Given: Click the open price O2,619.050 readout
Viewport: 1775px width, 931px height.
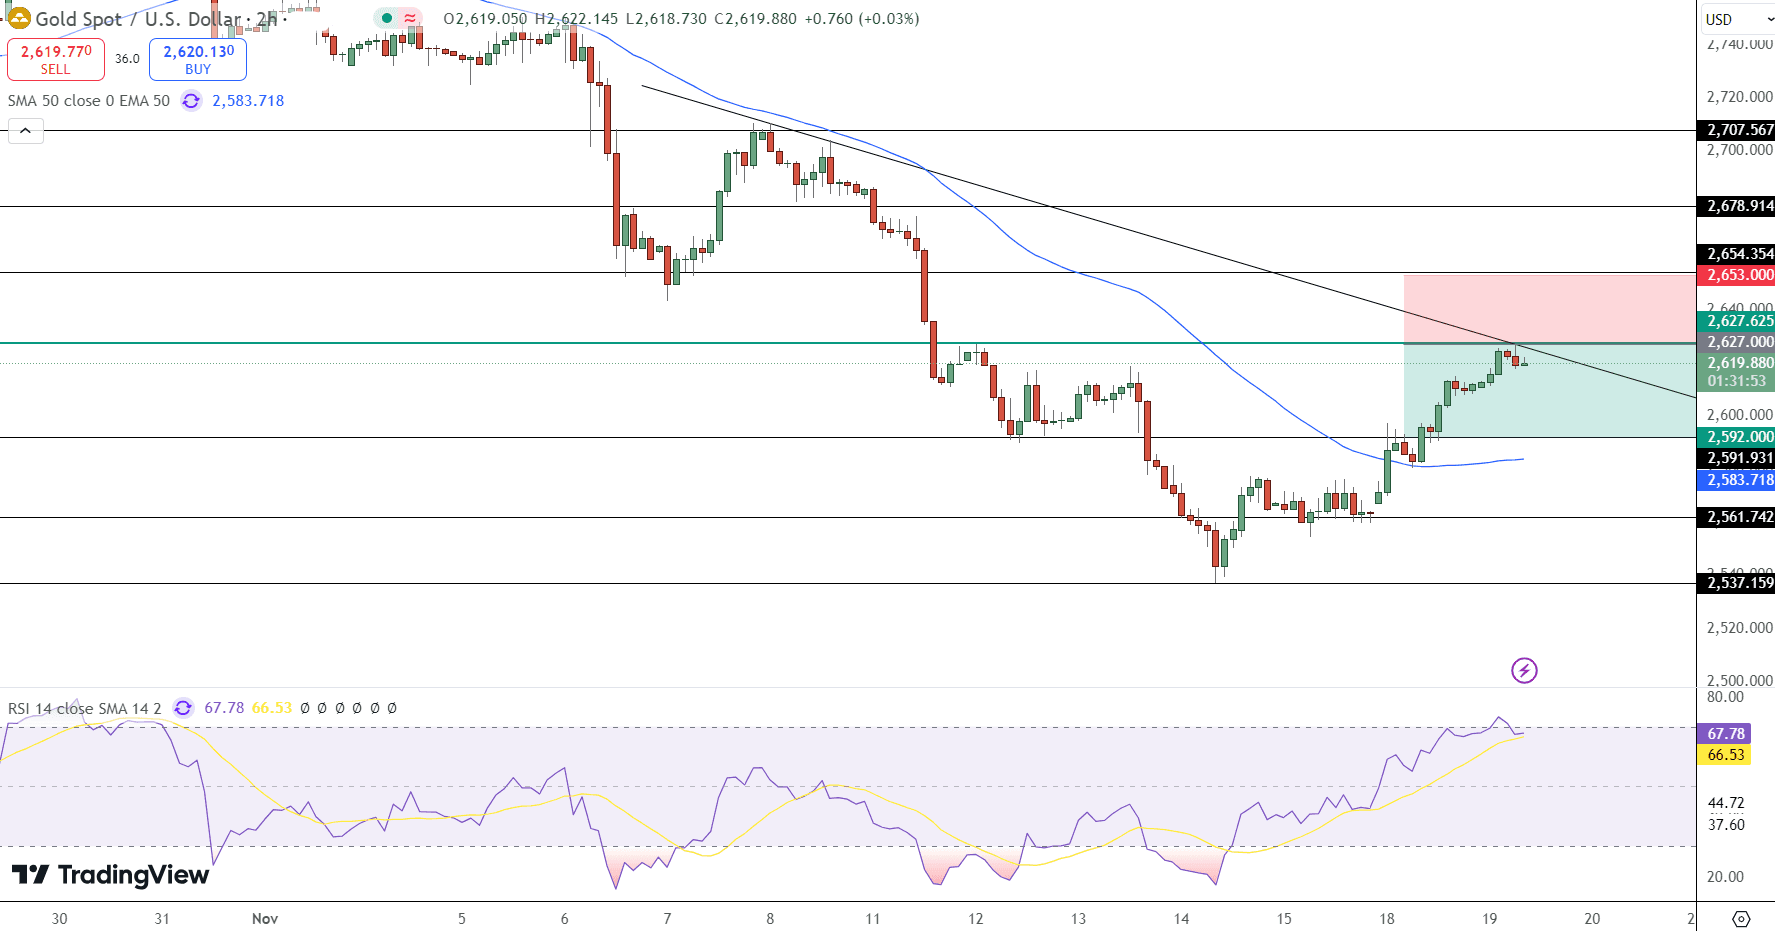Looking at the screenshot, I should click(485, 19).
